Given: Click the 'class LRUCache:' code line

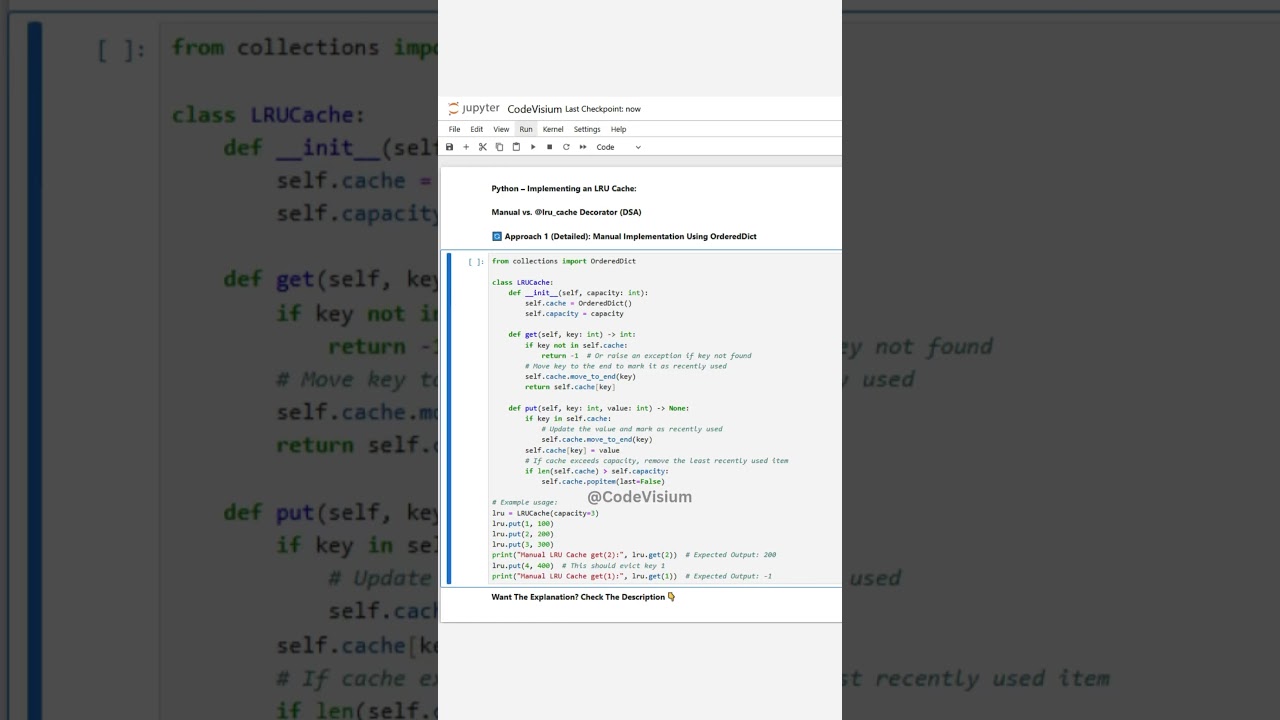Looking at the screenshot, I should pos(522,282).
